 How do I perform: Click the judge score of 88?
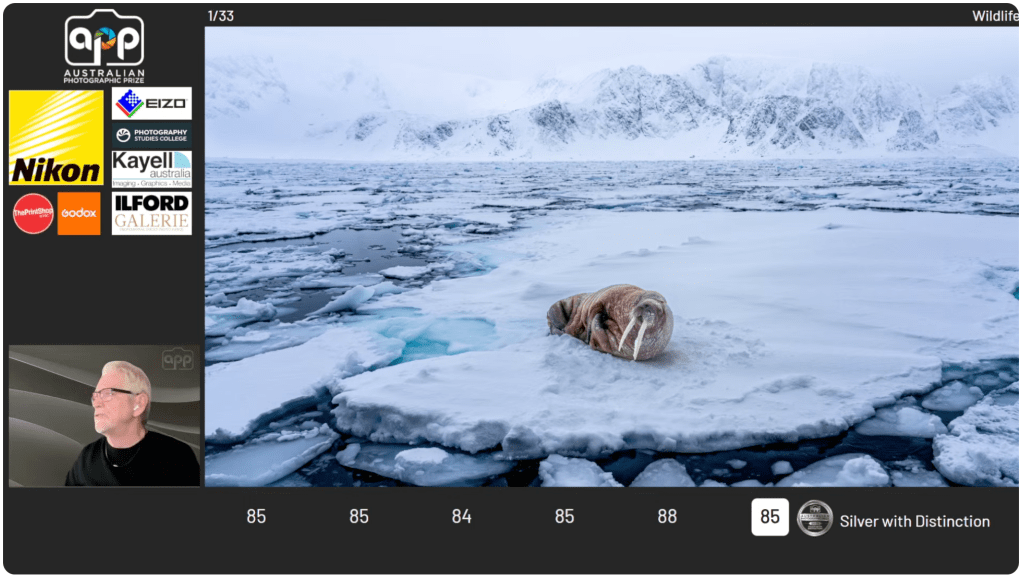point(667,517)
